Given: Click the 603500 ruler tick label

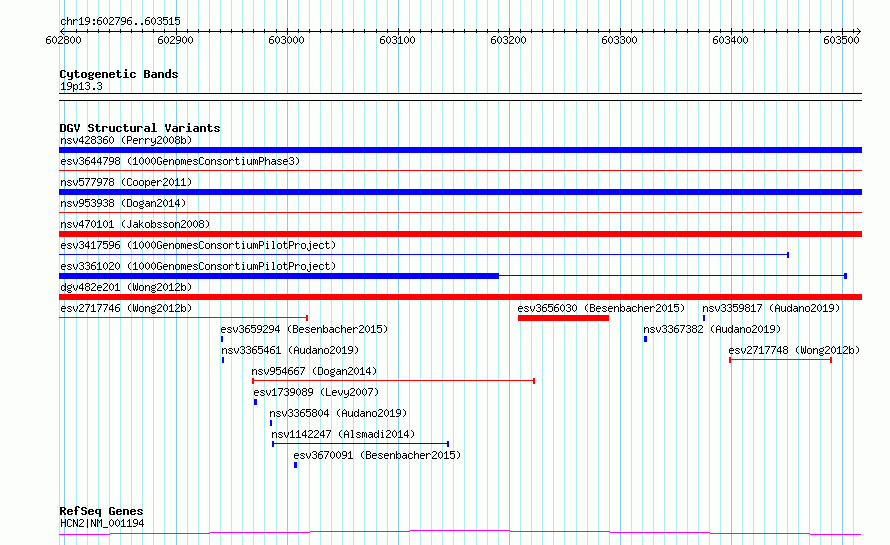Looking at the screenshot, I should [841, 40].
